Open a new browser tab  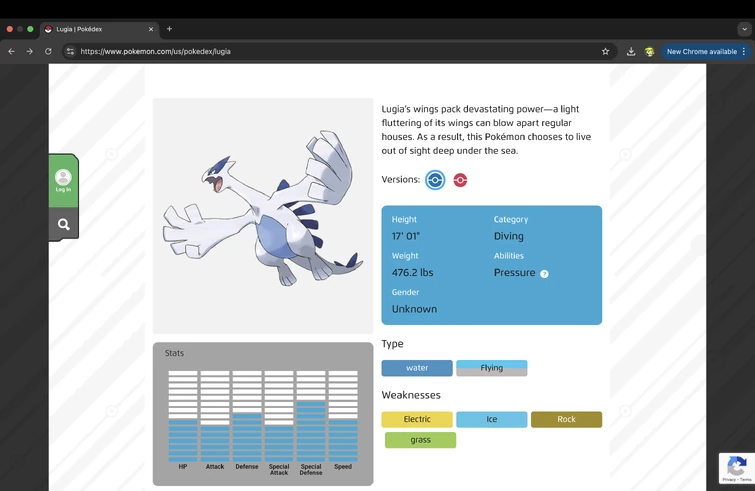(169, 29)
